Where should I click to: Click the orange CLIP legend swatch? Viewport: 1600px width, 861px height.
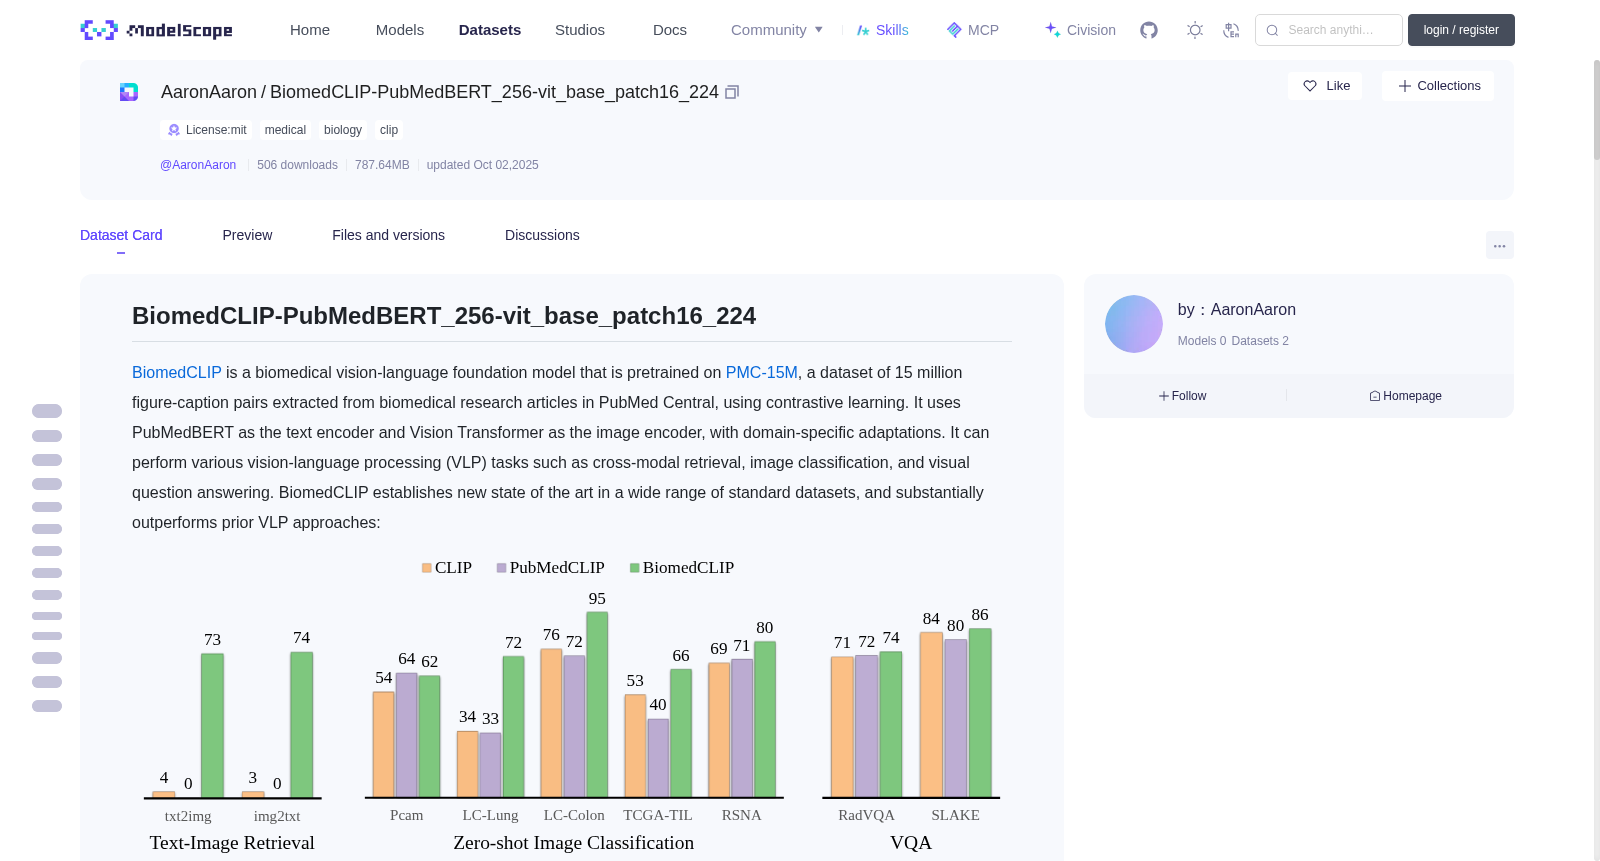[x=427, y=568]
